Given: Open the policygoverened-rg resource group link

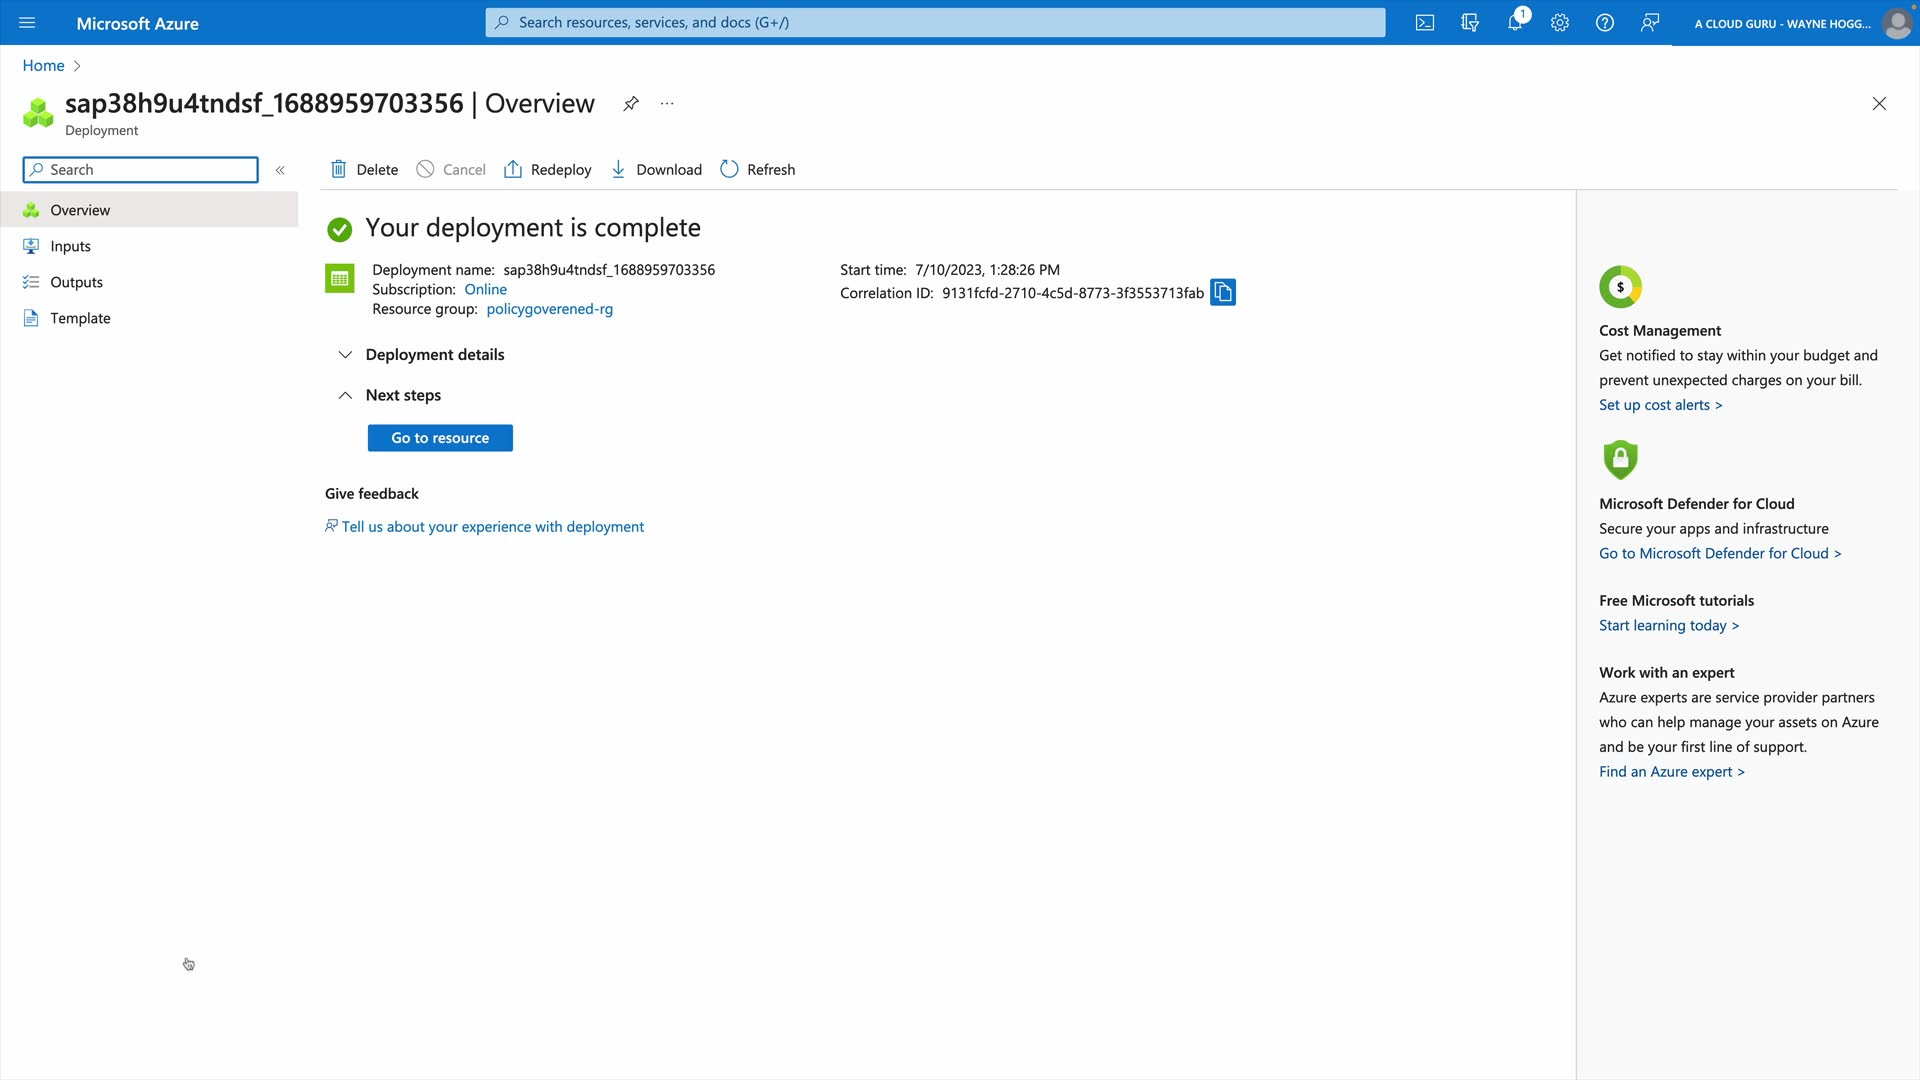Looking at the screenshot, I should pyautogui.click(x=549, y=309).
